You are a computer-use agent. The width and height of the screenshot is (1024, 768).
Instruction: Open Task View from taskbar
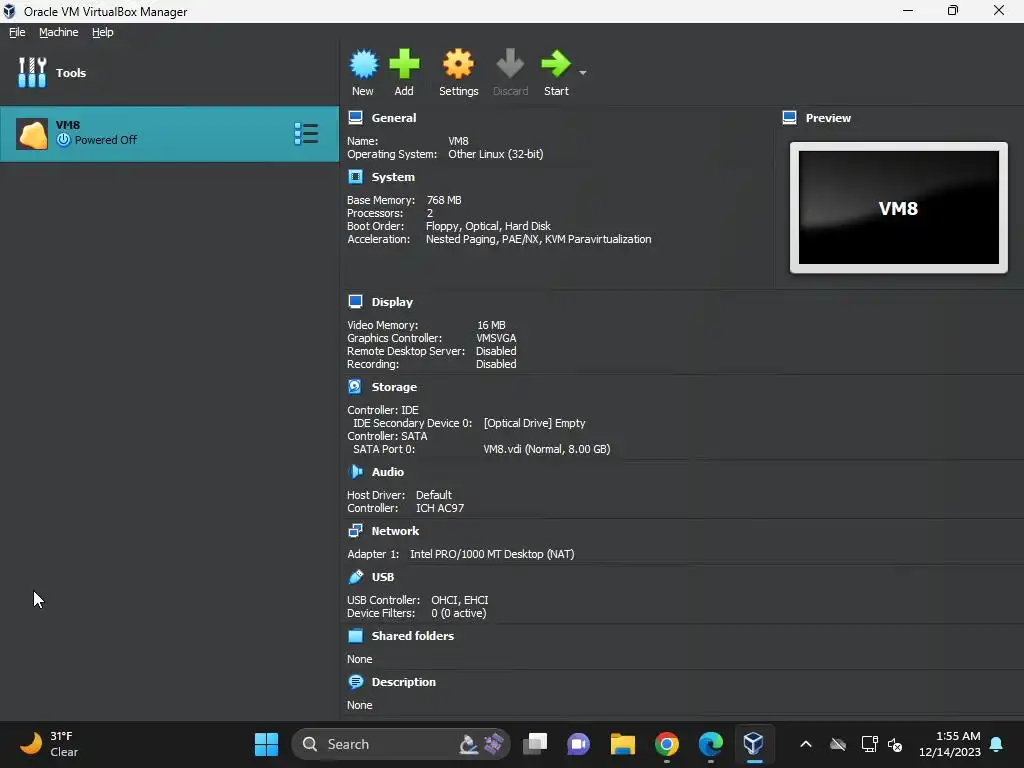[535, 744]
